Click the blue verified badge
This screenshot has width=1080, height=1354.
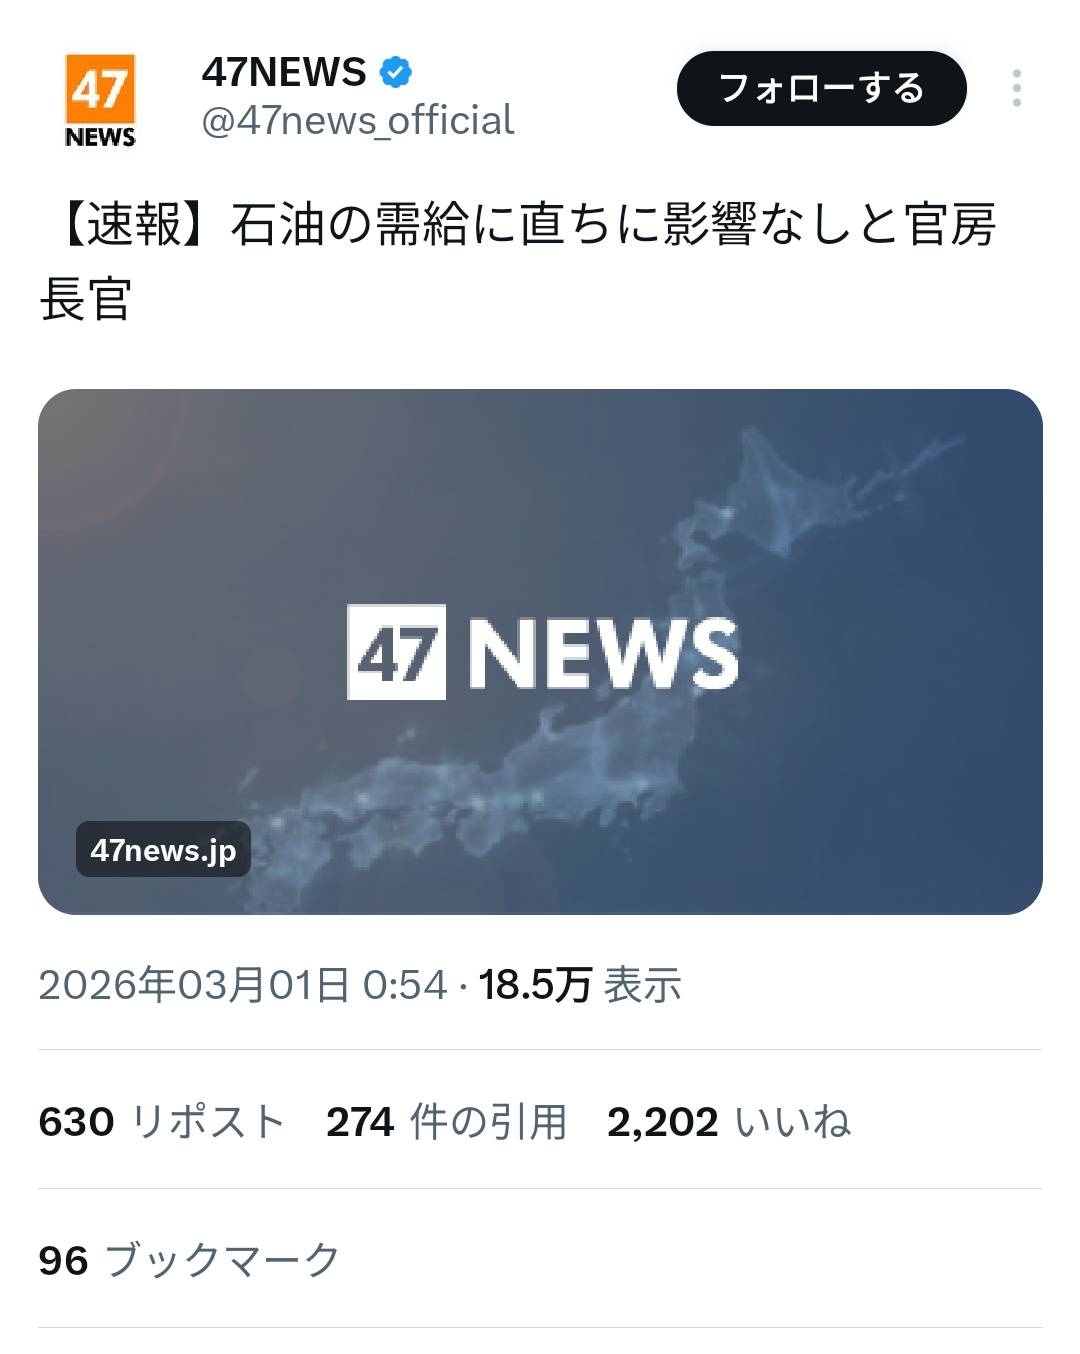396,72
